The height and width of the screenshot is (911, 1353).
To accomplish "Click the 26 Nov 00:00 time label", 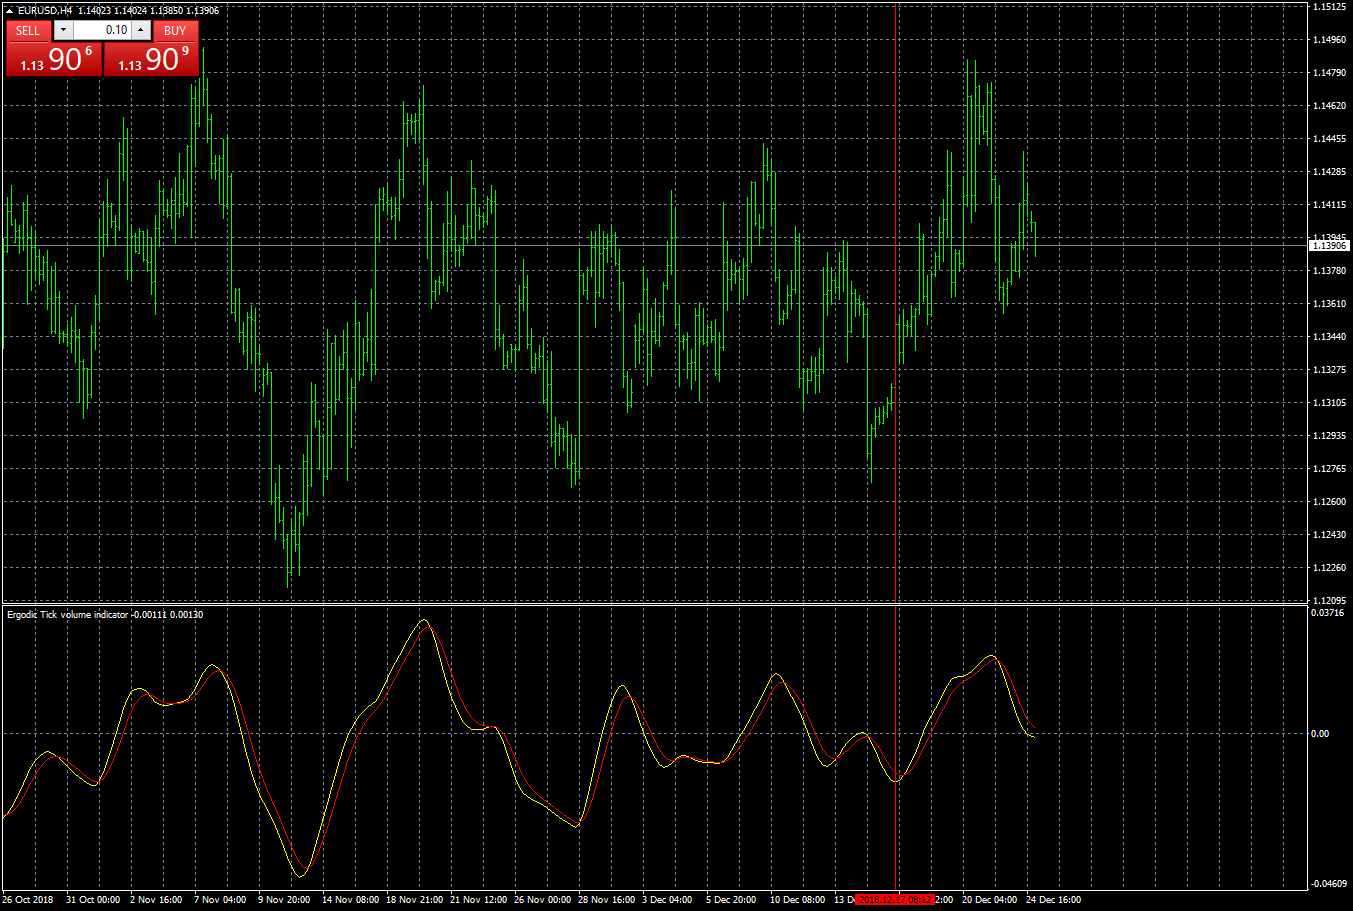I will coord(542,900).
